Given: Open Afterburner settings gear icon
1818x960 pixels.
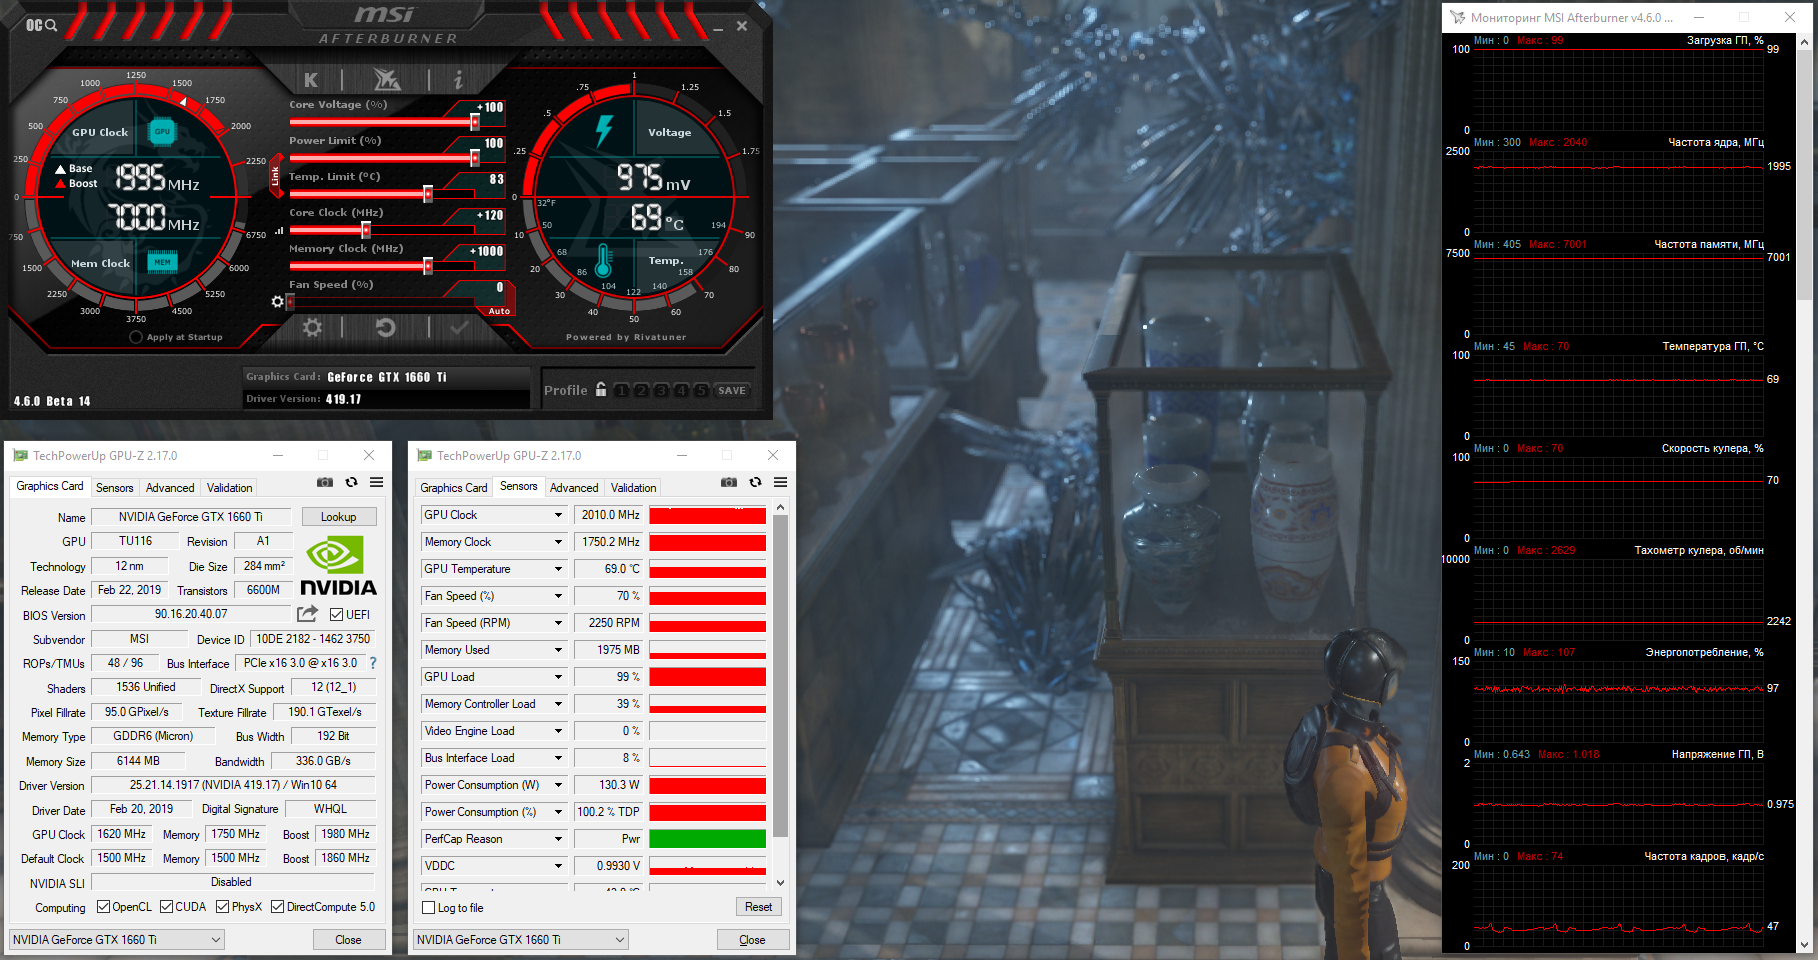Looking at the screenshot, I should click(x=313, y=328).
